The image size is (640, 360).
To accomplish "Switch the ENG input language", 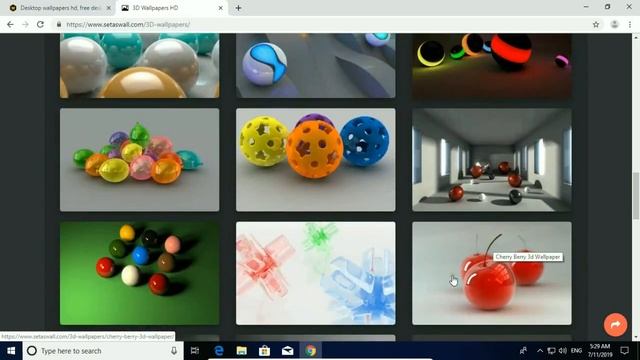I will point(576,351).
